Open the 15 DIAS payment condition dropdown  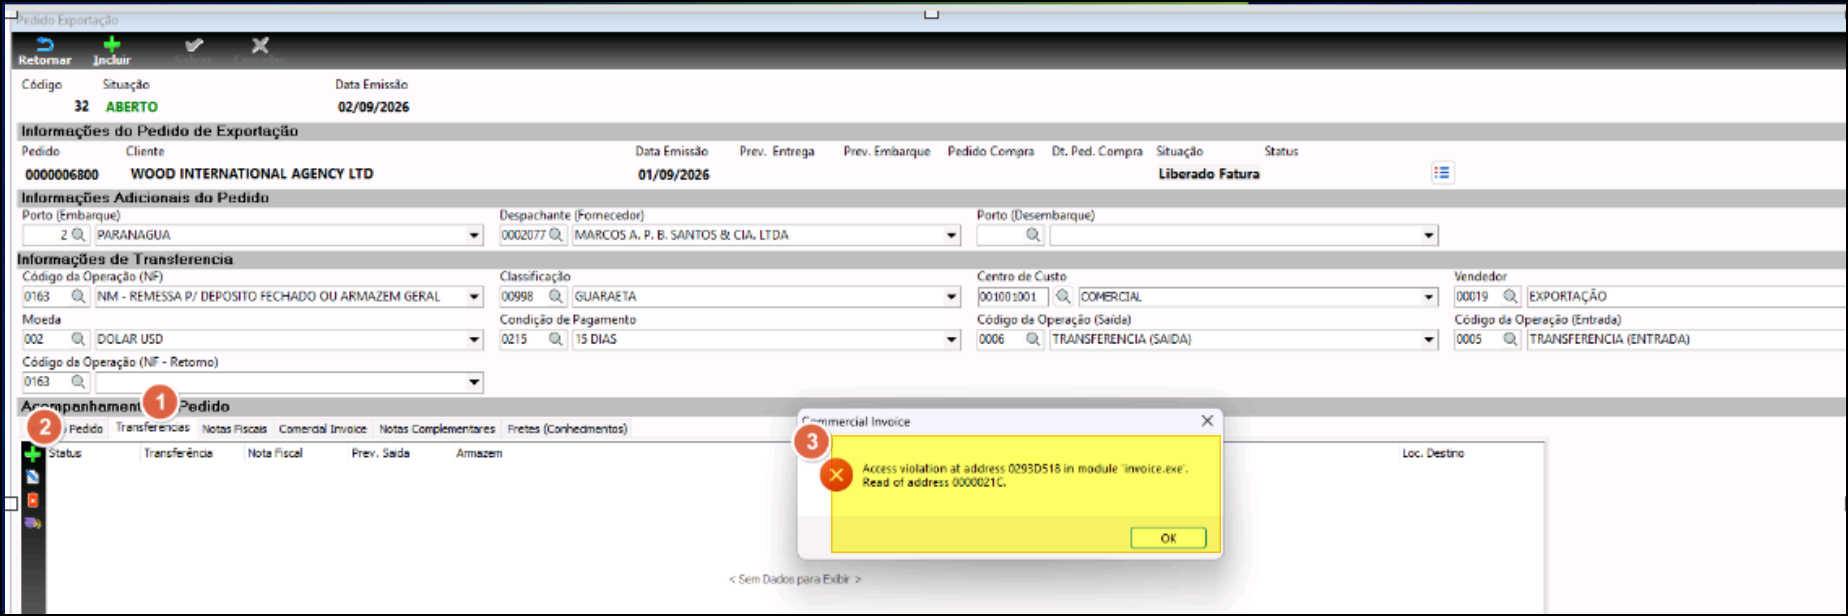(x=952, y=340)
